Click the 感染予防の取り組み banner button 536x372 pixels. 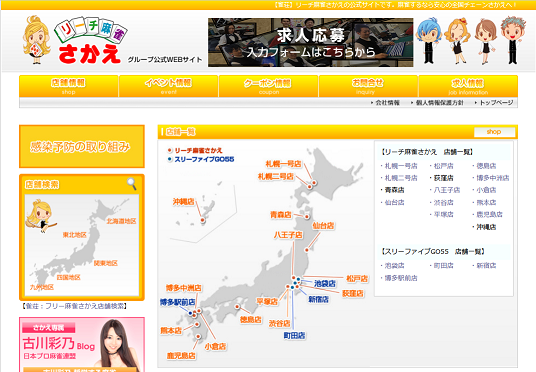click(x=82, y=146)
